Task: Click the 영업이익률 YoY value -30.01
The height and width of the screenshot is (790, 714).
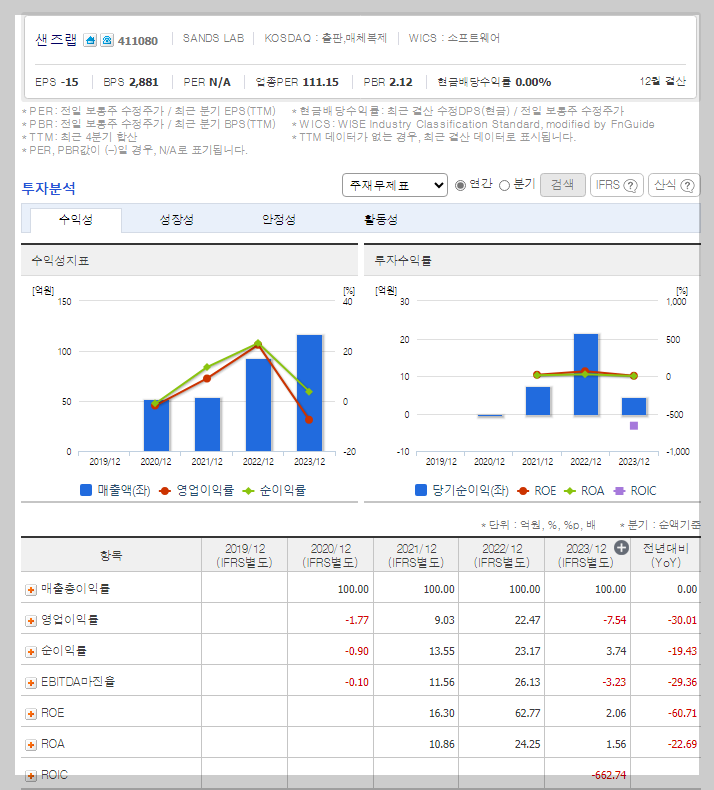Action: (x=682, y=620)
